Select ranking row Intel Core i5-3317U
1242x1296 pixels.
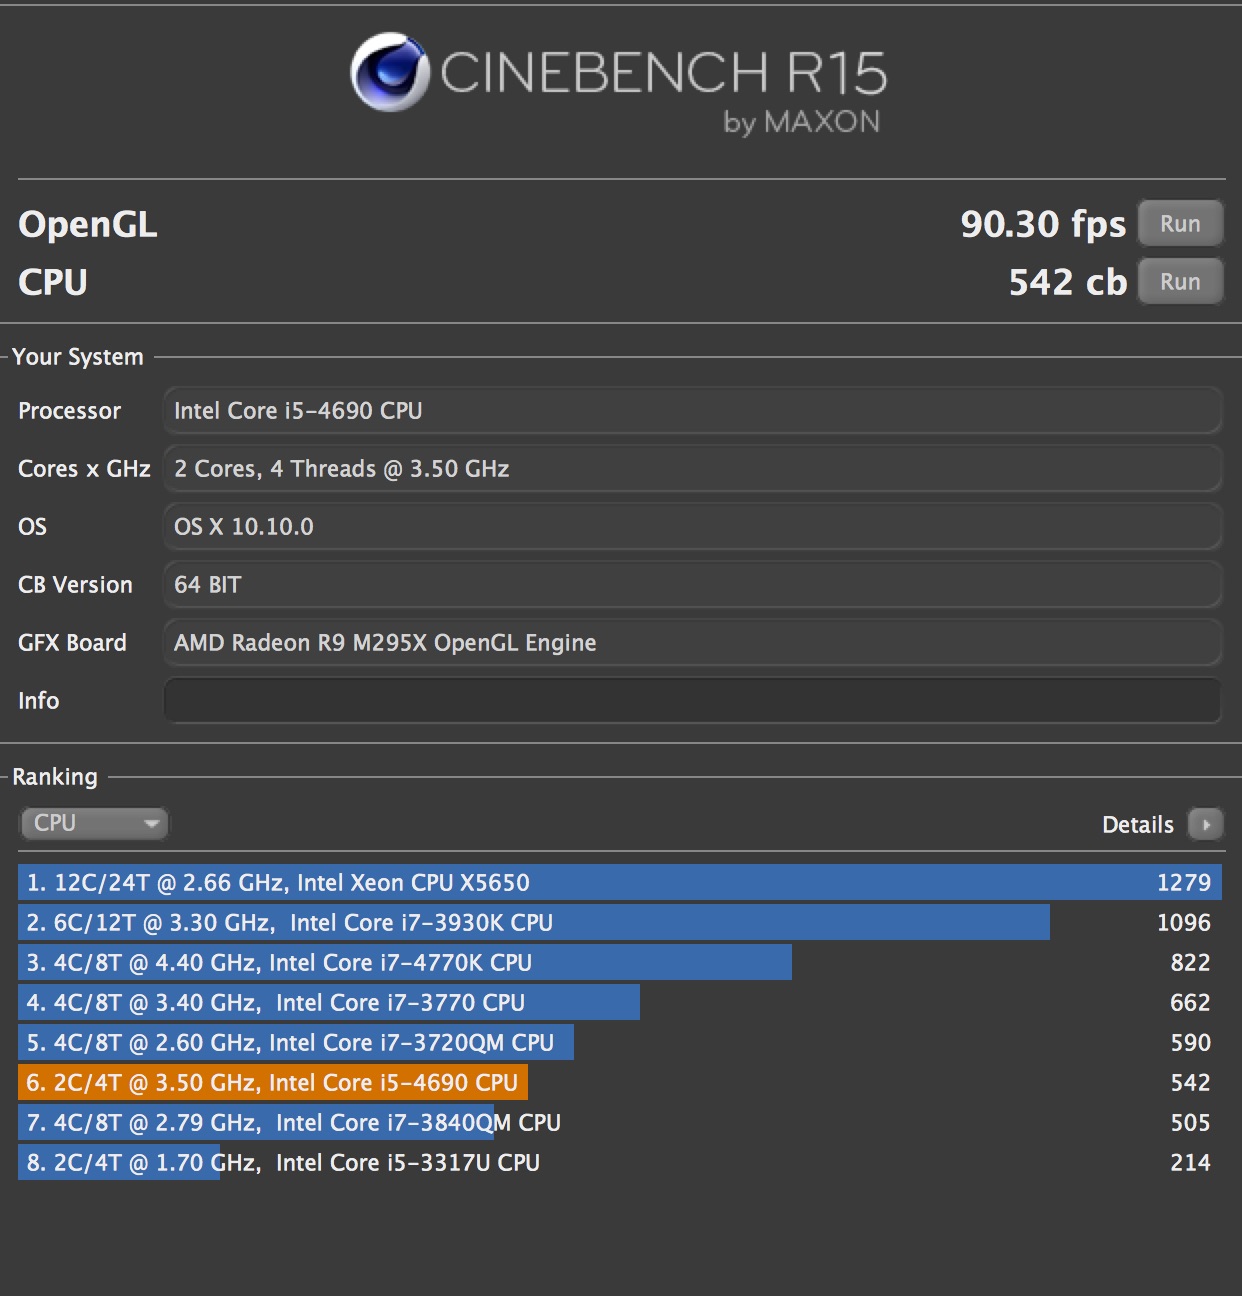pos(620,1162)
